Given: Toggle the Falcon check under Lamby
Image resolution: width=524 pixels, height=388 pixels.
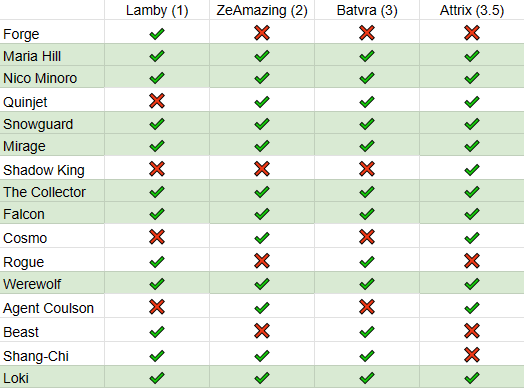Looking at the screenshot, I should 157,214.
